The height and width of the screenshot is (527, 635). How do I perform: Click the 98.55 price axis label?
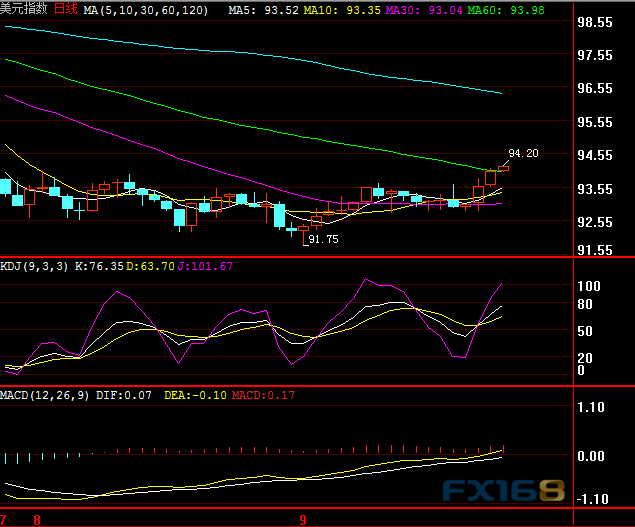[x=595, y=22]
